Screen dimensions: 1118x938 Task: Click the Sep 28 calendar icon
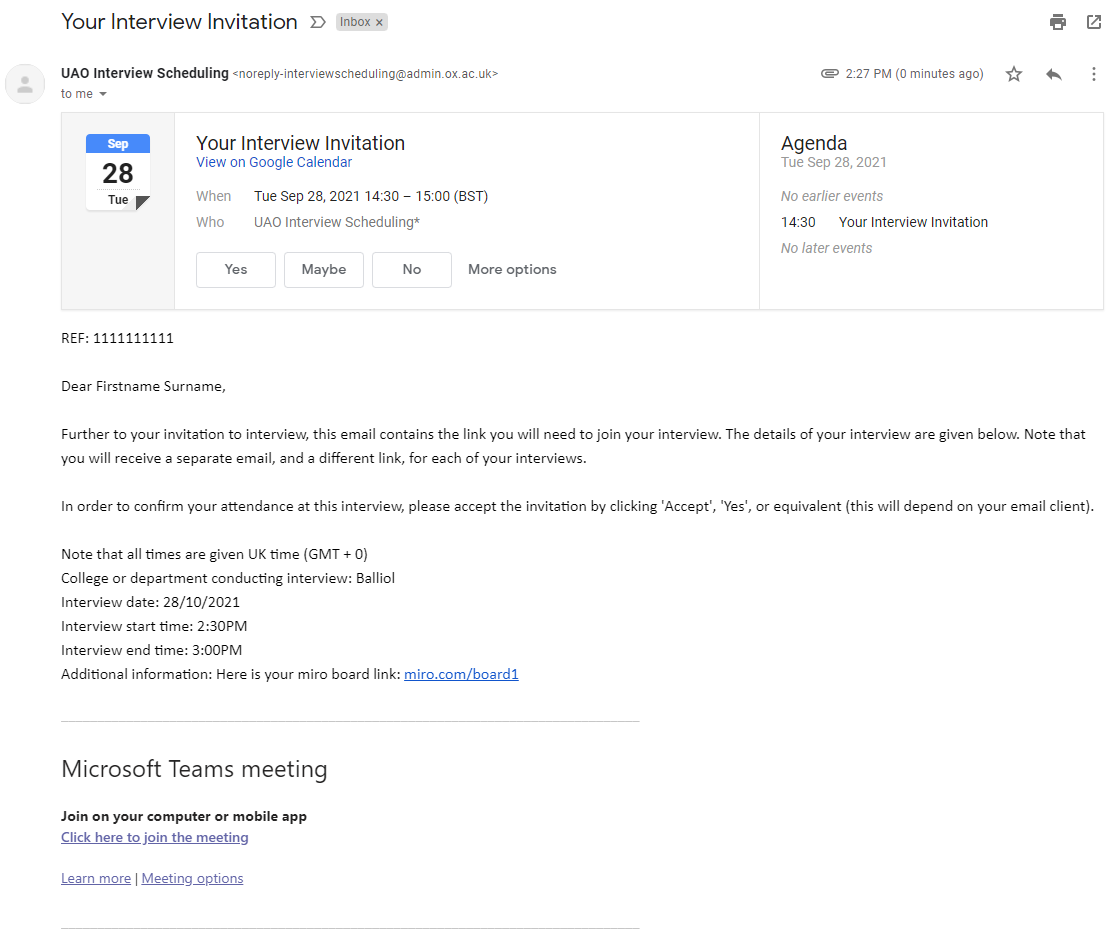118,172
